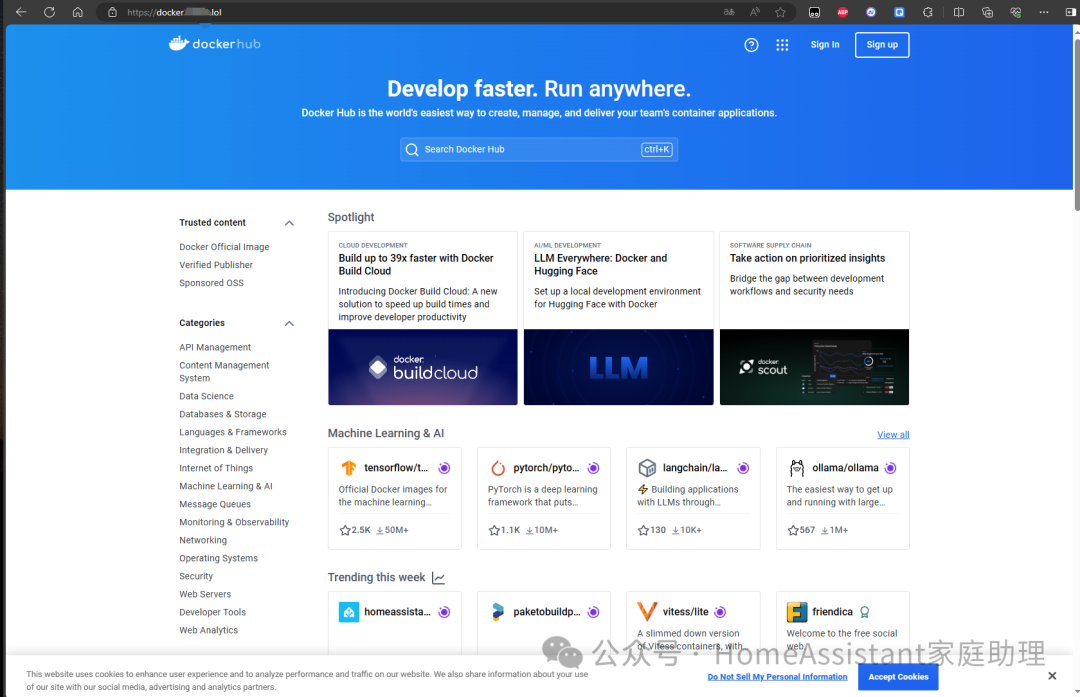Focus the Search Docker Hub field
This screenshot has height=697, width=1080.
[539, 149]
